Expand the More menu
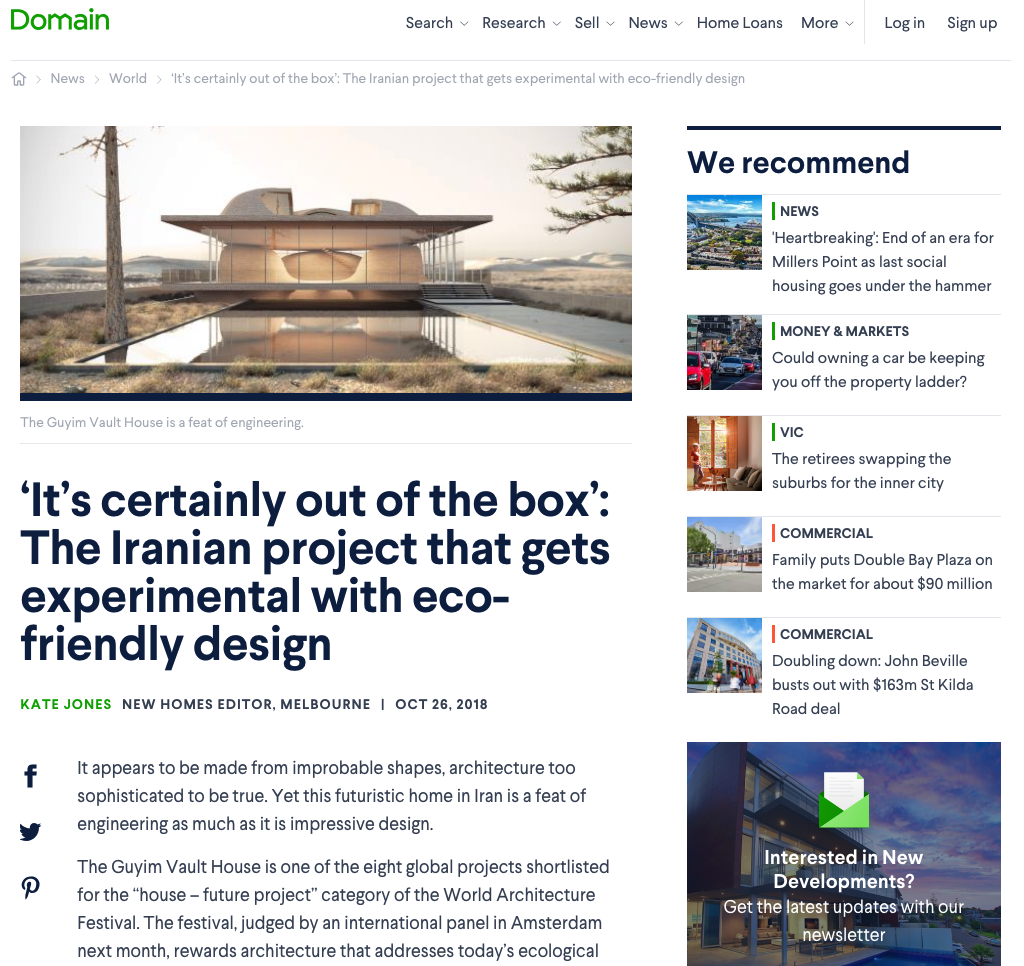 tap(827, 23)
